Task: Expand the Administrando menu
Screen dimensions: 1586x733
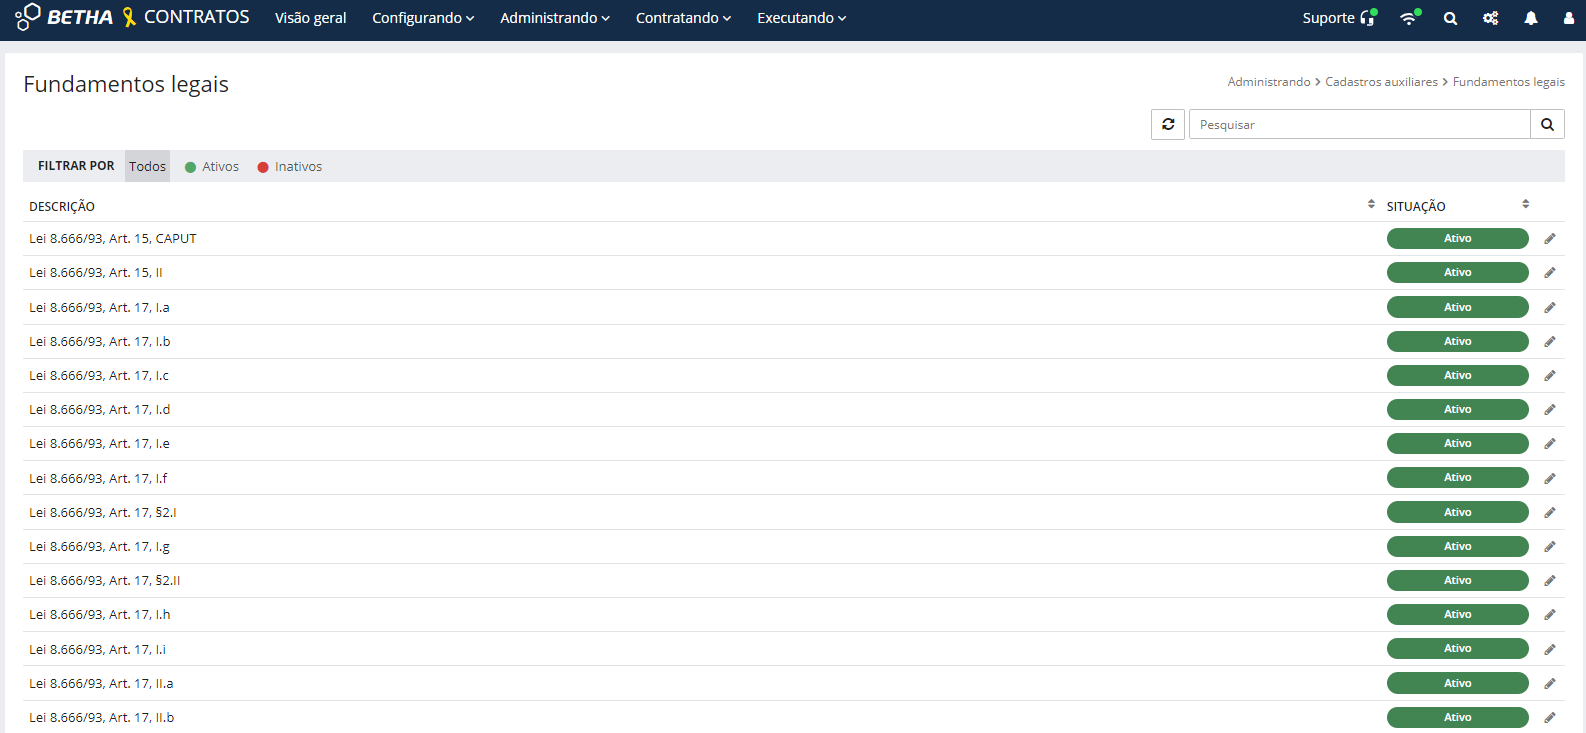Action: coord(555,18)
